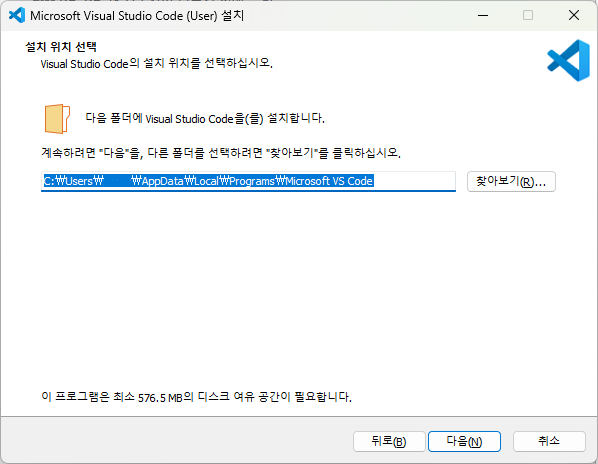
Task: Click subtitle 'Visual Studio Code의 설치 위치를 선택하십시오.'
Action: click(156, 63)
